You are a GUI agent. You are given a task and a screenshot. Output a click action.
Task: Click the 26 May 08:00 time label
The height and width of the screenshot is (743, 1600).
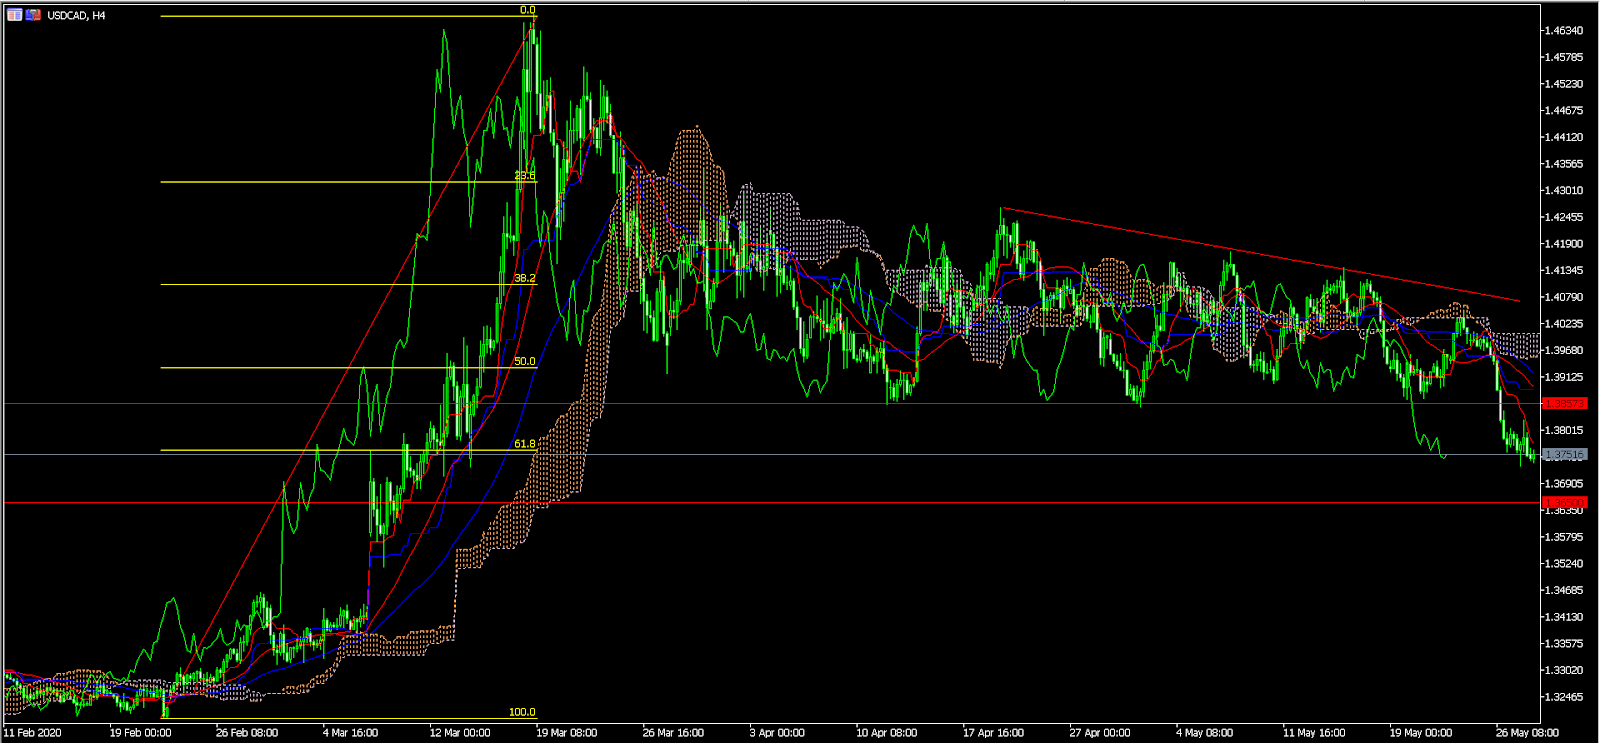1526,733
